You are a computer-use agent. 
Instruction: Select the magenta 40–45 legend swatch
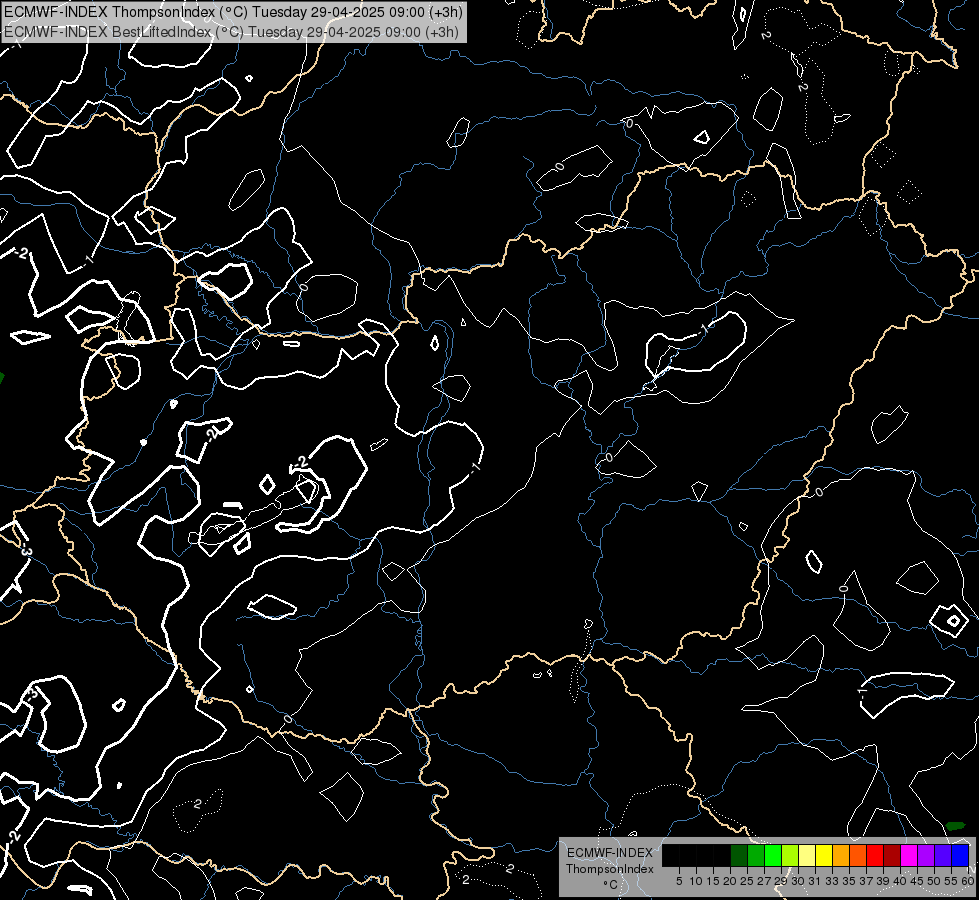910,855
